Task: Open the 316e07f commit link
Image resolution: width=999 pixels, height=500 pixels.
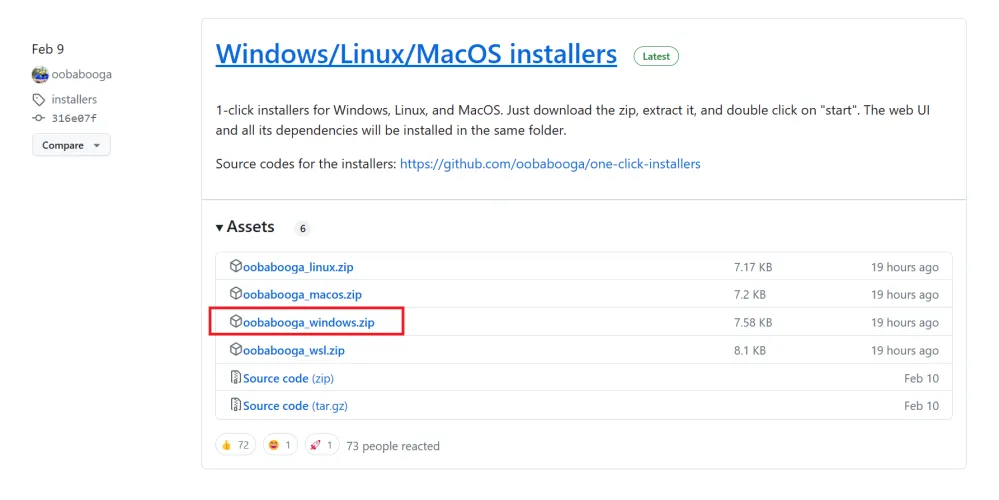Action: pos(74,117)
